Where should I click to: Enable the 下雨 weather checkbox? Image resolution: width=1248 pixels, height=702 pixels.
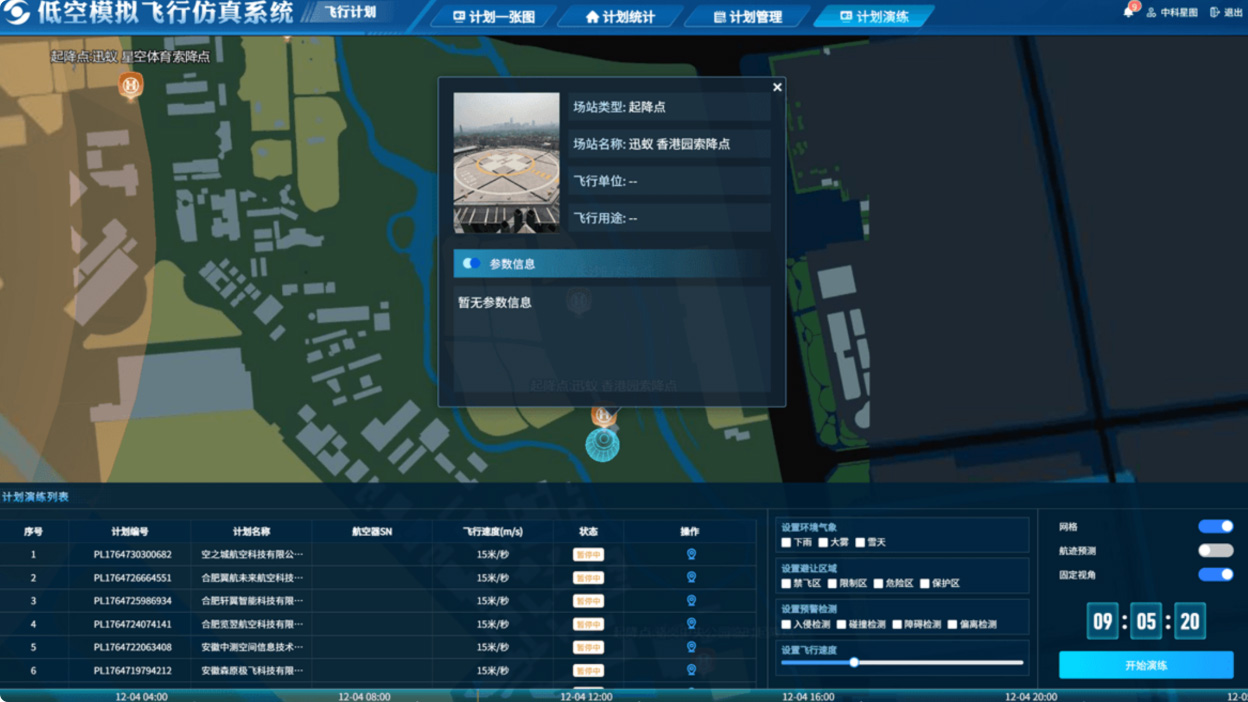pos(787,543)
